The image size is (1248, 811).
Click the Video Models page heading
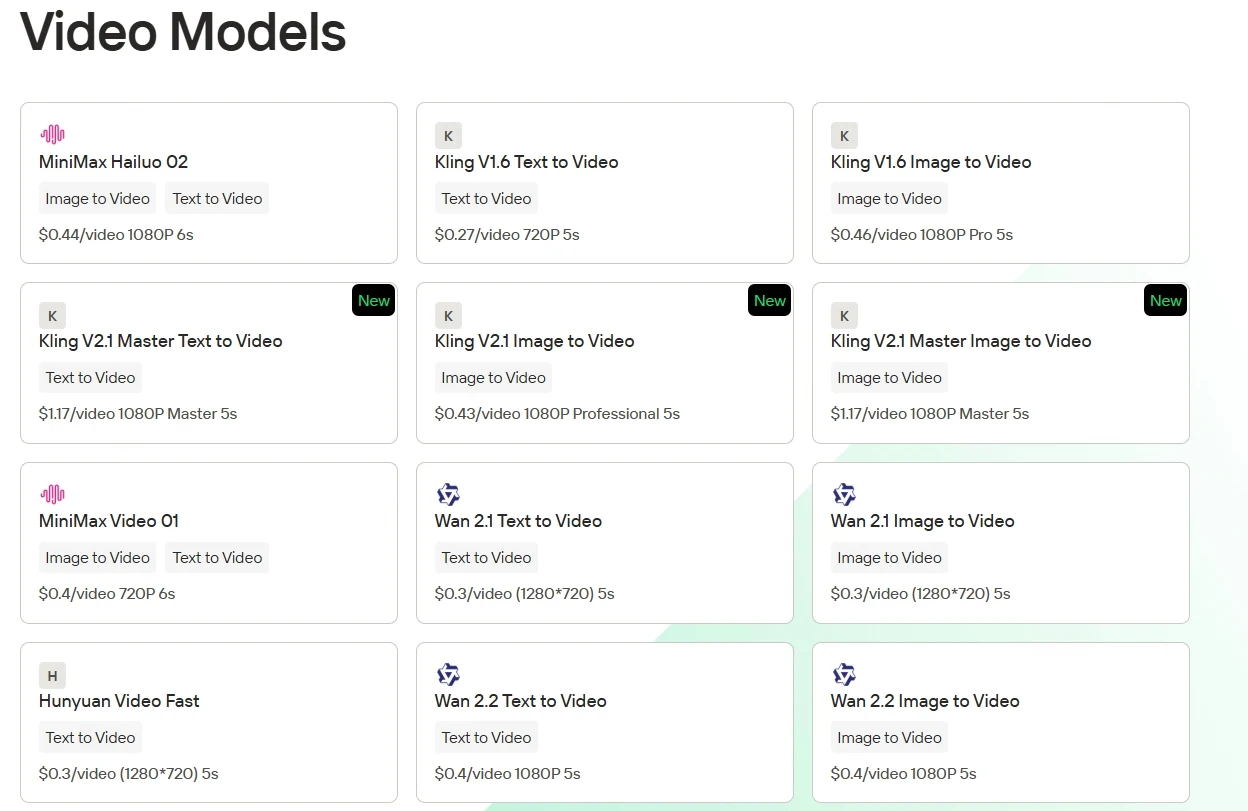(183, 32)
